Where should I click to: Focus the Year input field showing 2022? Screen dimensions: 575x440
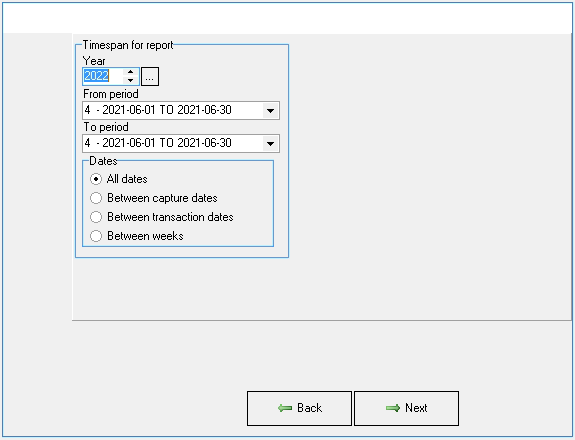pos(103,76)
